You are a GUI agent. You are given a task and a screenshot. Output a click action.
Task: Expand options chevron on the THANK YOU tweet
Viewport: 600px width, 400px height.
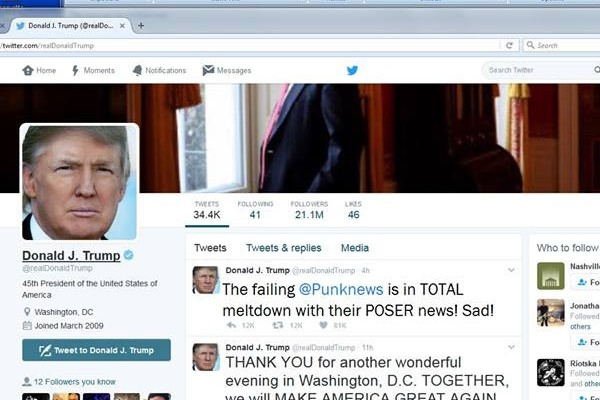coord(511,348)
